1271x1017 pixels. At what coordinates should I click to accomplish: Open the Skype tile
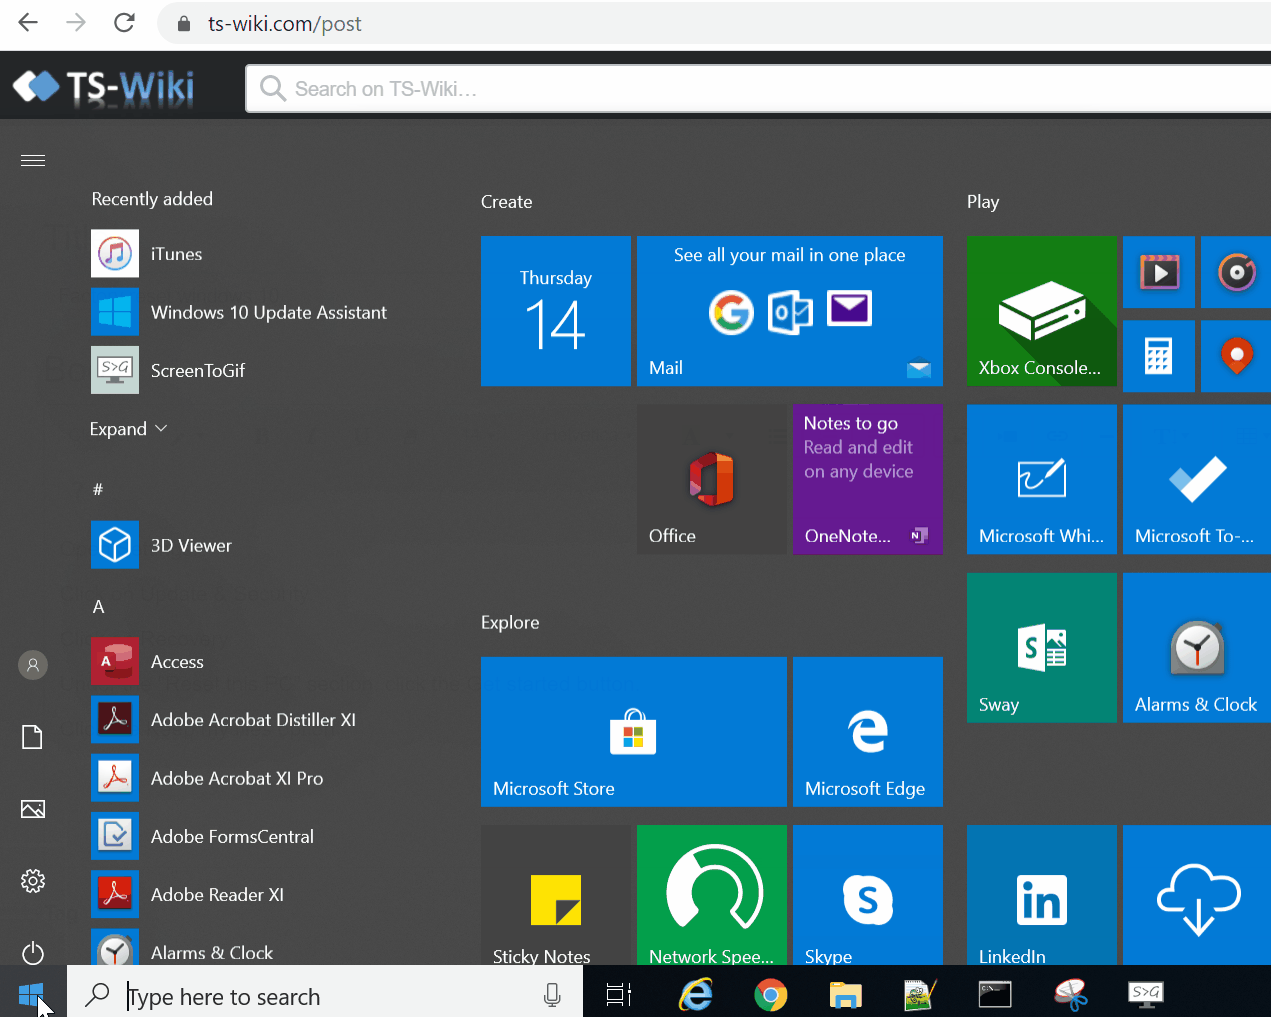(x=868, y=895)
